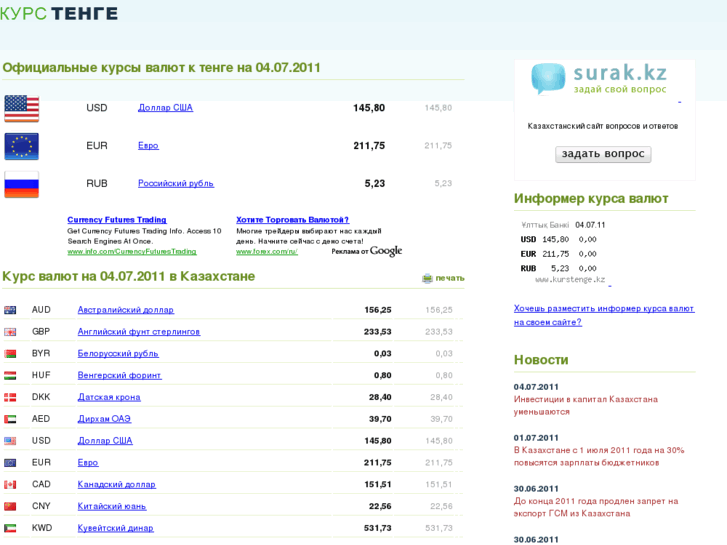The height and width of the screenshot is (545, 727).
Task: Open the top Евро link
Action: pos(148,146)
